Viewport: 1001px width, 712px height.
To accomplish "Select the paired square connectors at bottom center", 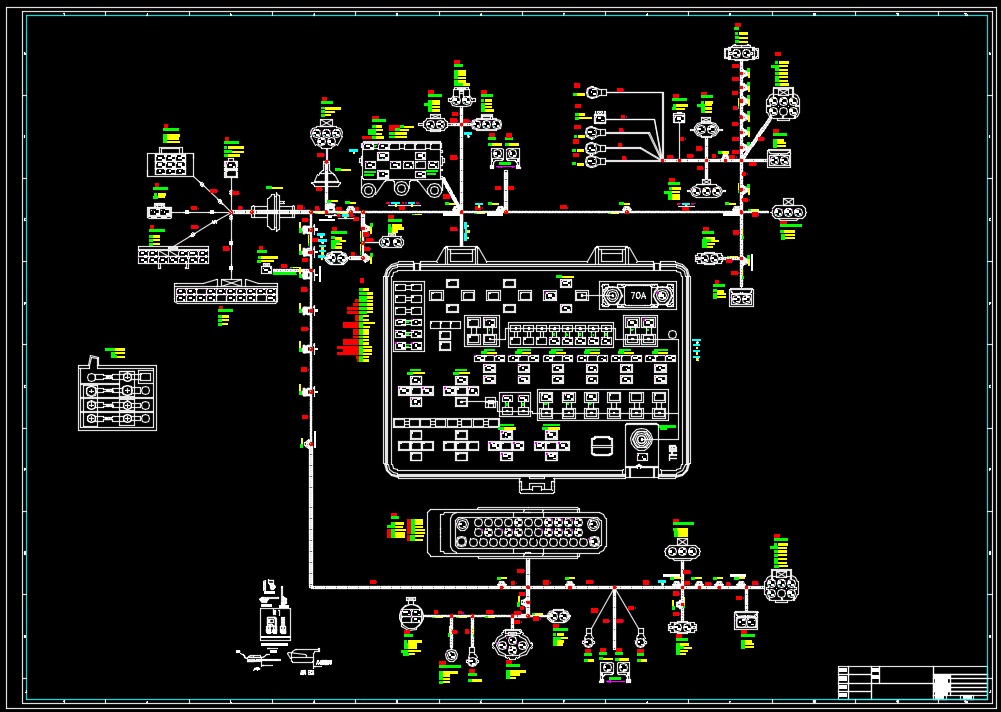I will point(614,667).
